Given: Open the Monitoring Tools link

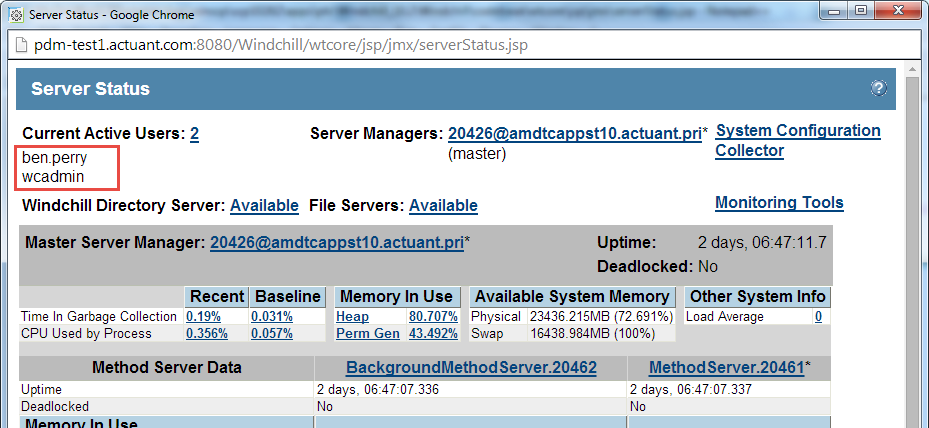Looking at the screenshot, I should click(x=779, y=203).
